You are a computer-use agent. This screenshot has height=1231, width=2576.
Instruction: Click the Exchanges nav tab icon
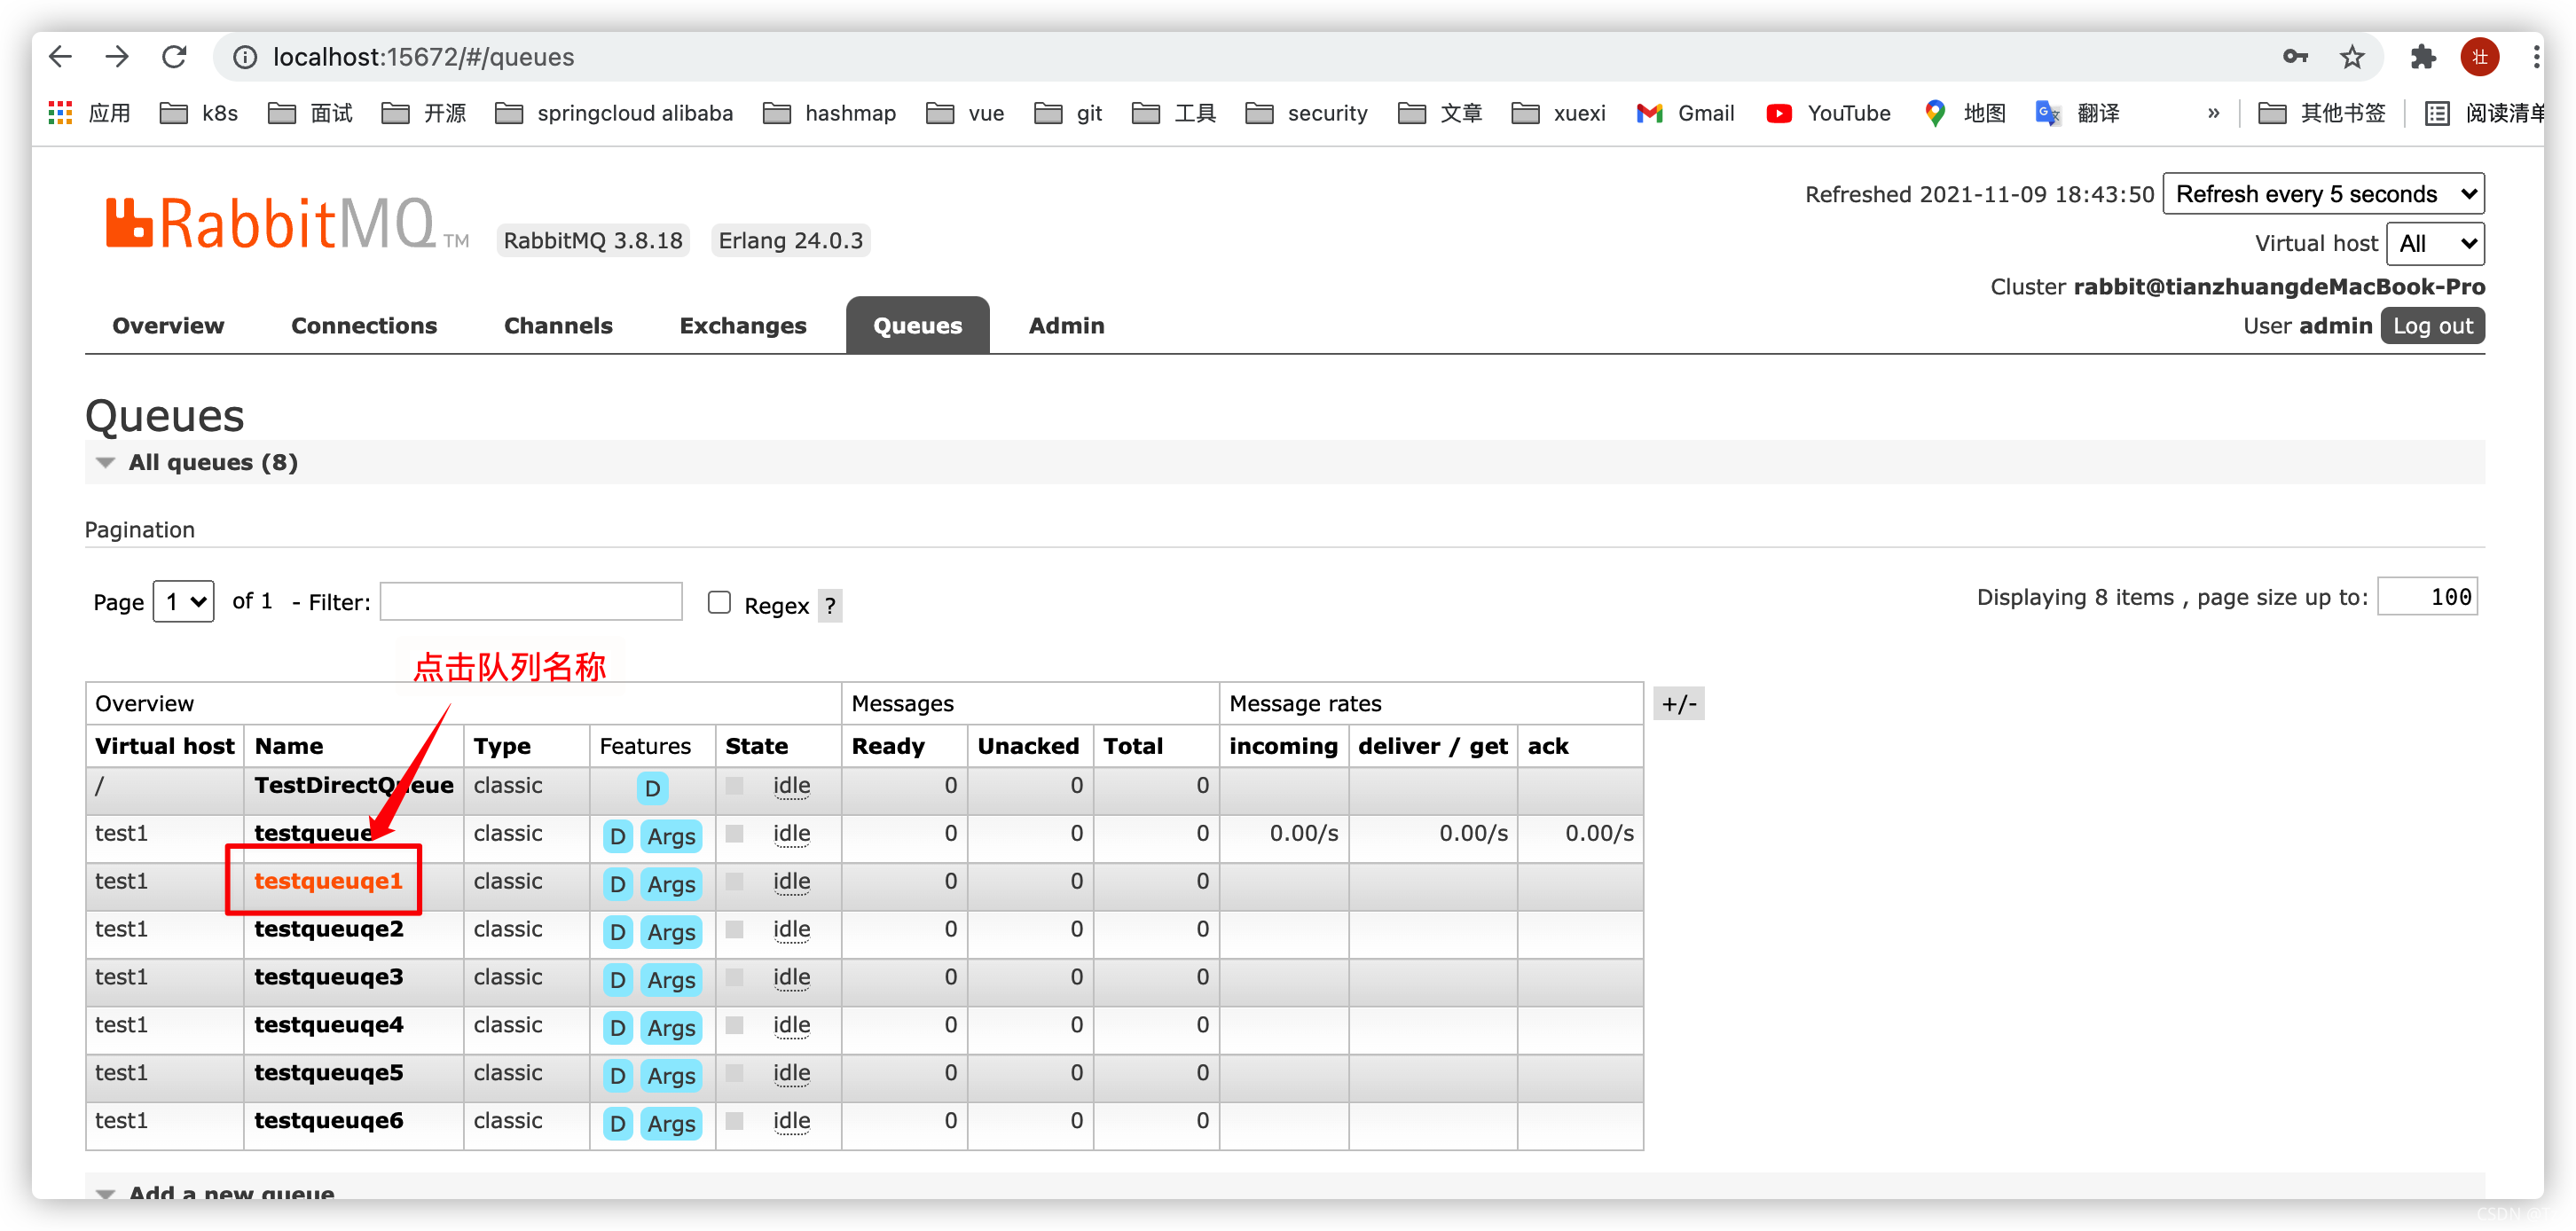tap(744, 325)
